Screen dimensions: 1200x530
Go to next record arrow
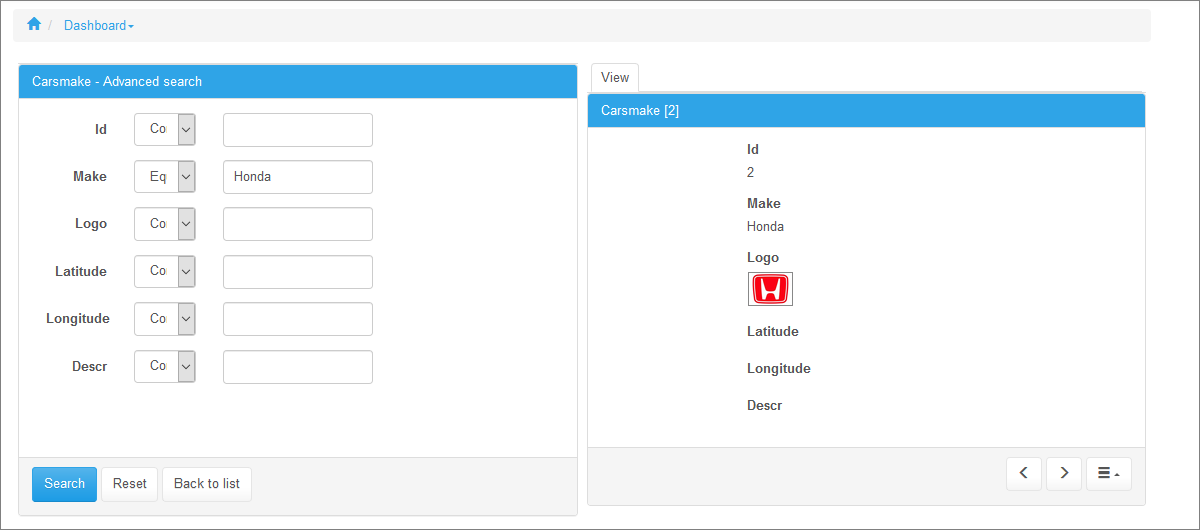[x=1064, y=473]
